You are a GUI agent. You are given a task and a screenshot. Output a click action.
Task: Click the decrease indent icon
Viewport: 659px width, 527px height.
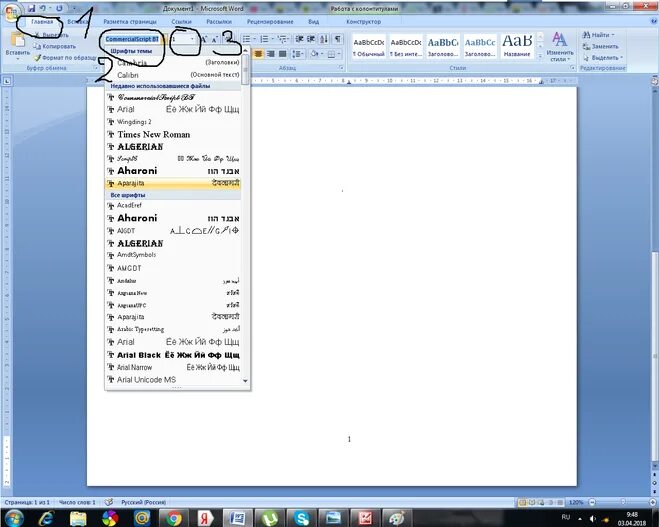(300, 39)
